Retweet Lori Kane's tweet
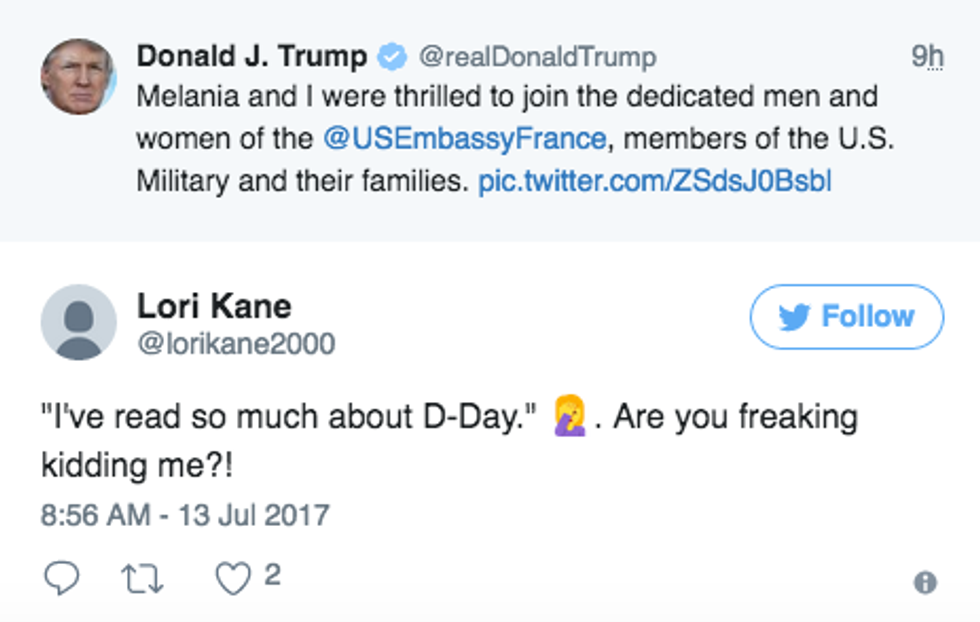 pyautogui.click(x=144, y=579)
